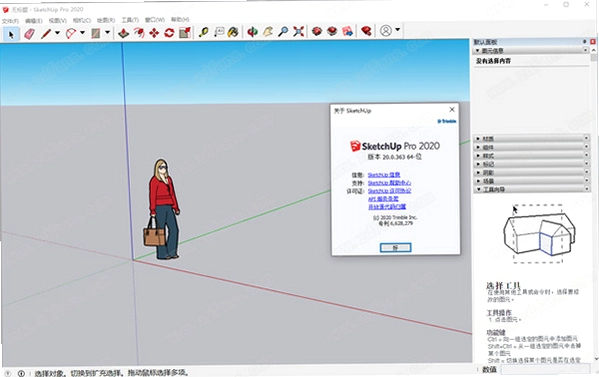Click the 数值 measurements input field
This screenshot has height=377, width=599.
[x=546, y=369]
